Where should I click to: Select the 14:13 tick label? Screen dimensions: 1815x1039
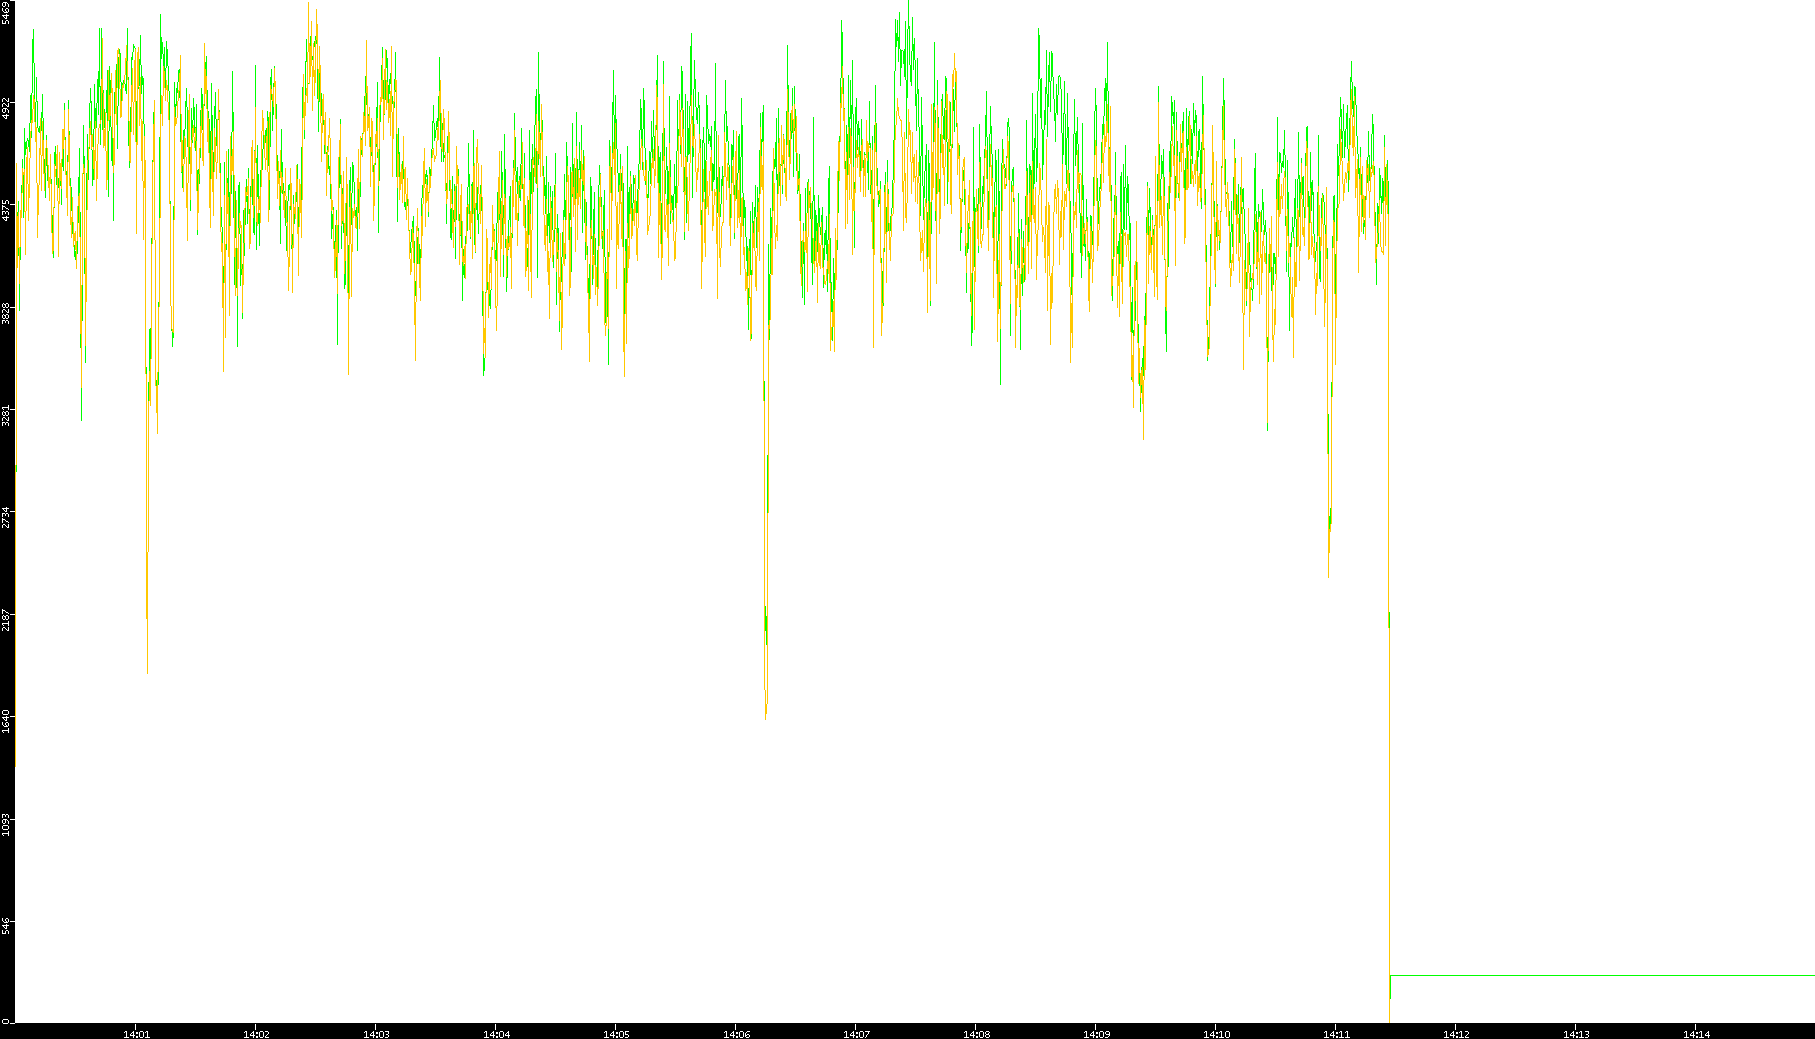1576,1034
